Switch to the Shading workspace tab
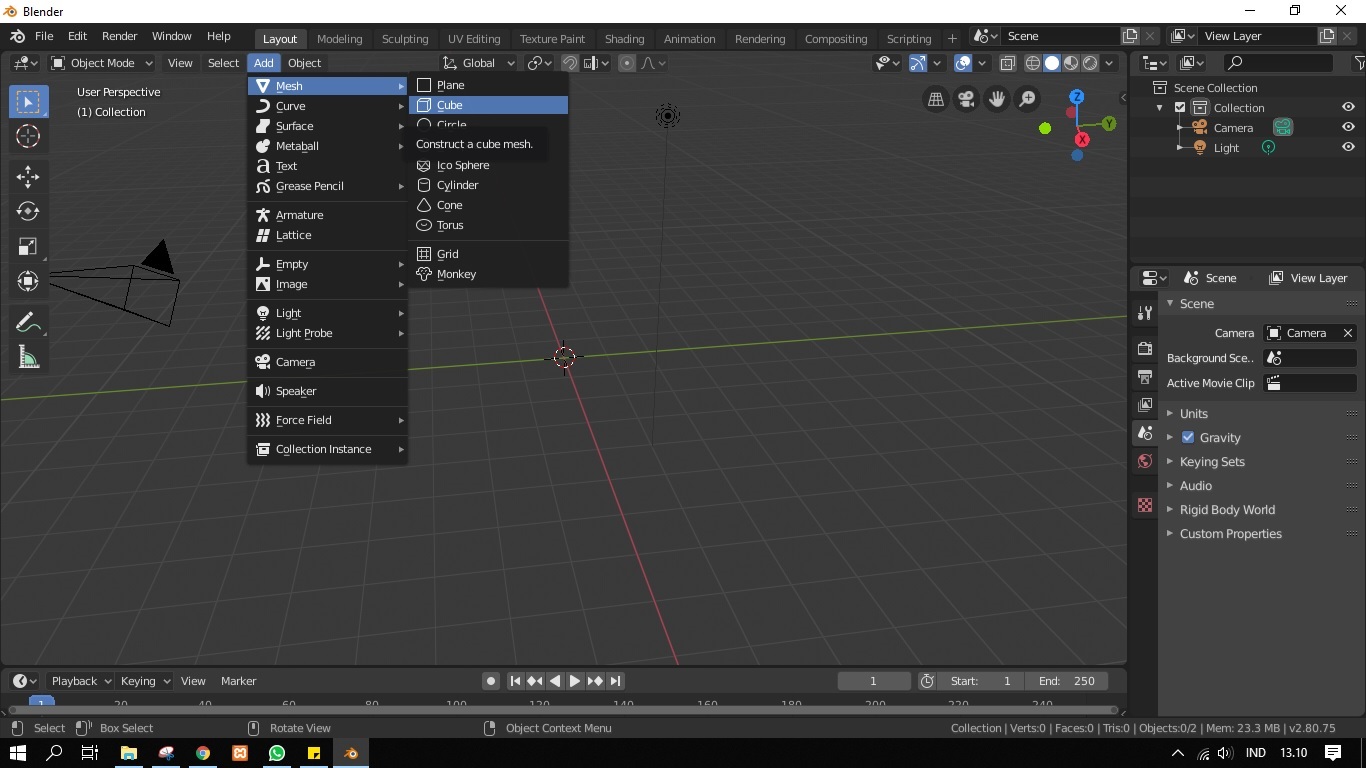This screenshot has width=1366, height=768. tap(624, 39)
